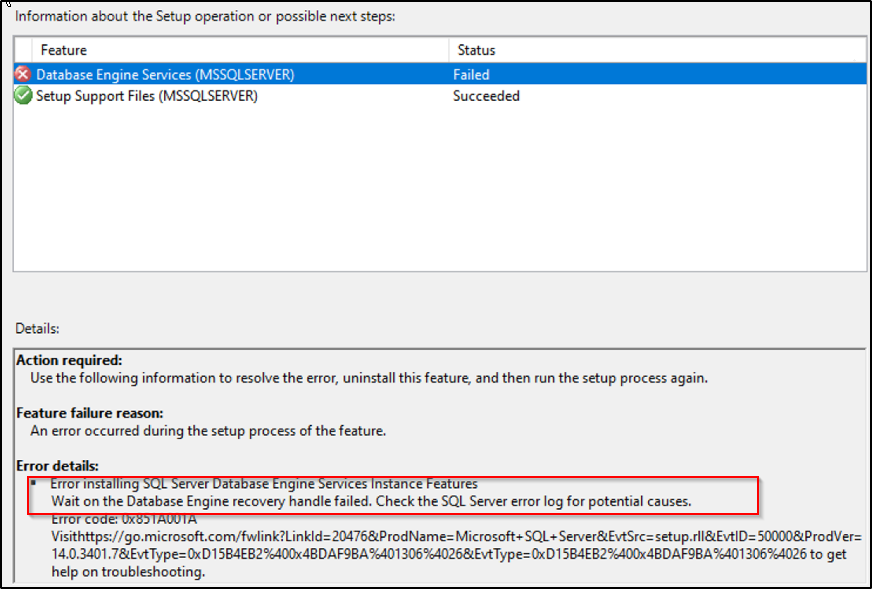Select the error code 0x851A001A text
The image size is (872, 589).
[107, 518]
